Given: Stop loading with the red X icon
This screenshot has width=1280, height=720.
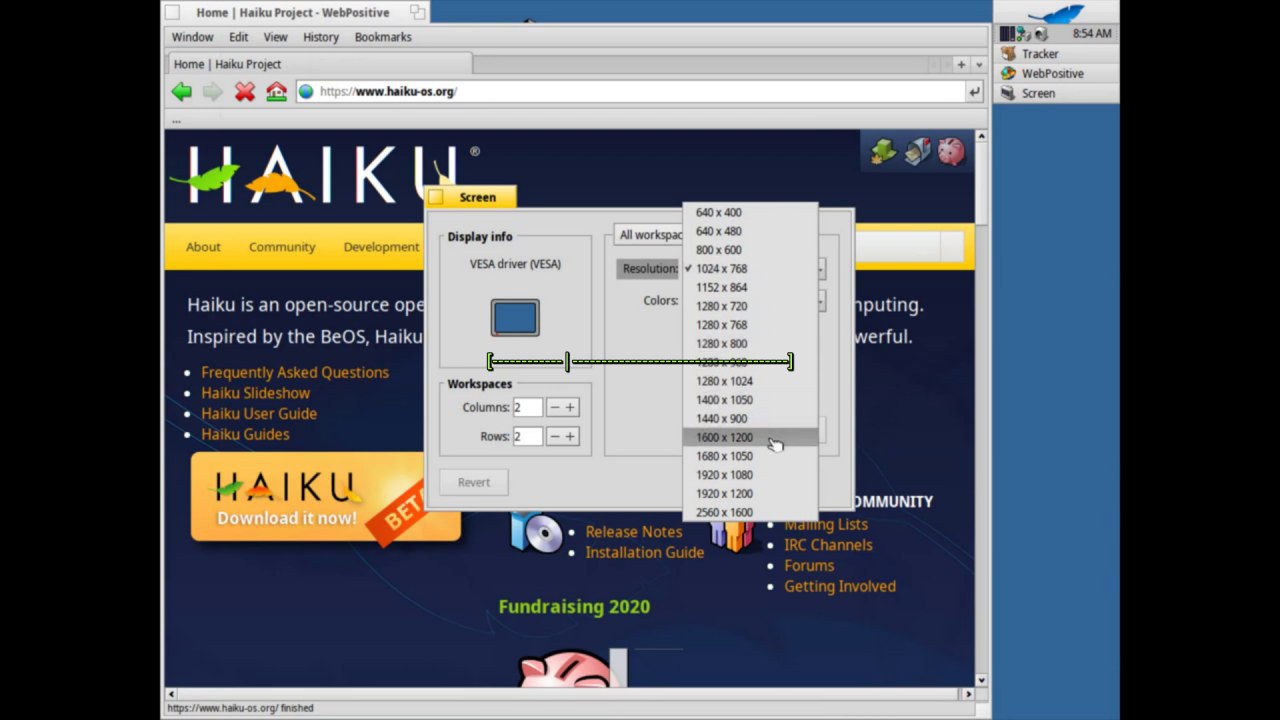Looking at the screenshot, I should (x=245, y=92).
